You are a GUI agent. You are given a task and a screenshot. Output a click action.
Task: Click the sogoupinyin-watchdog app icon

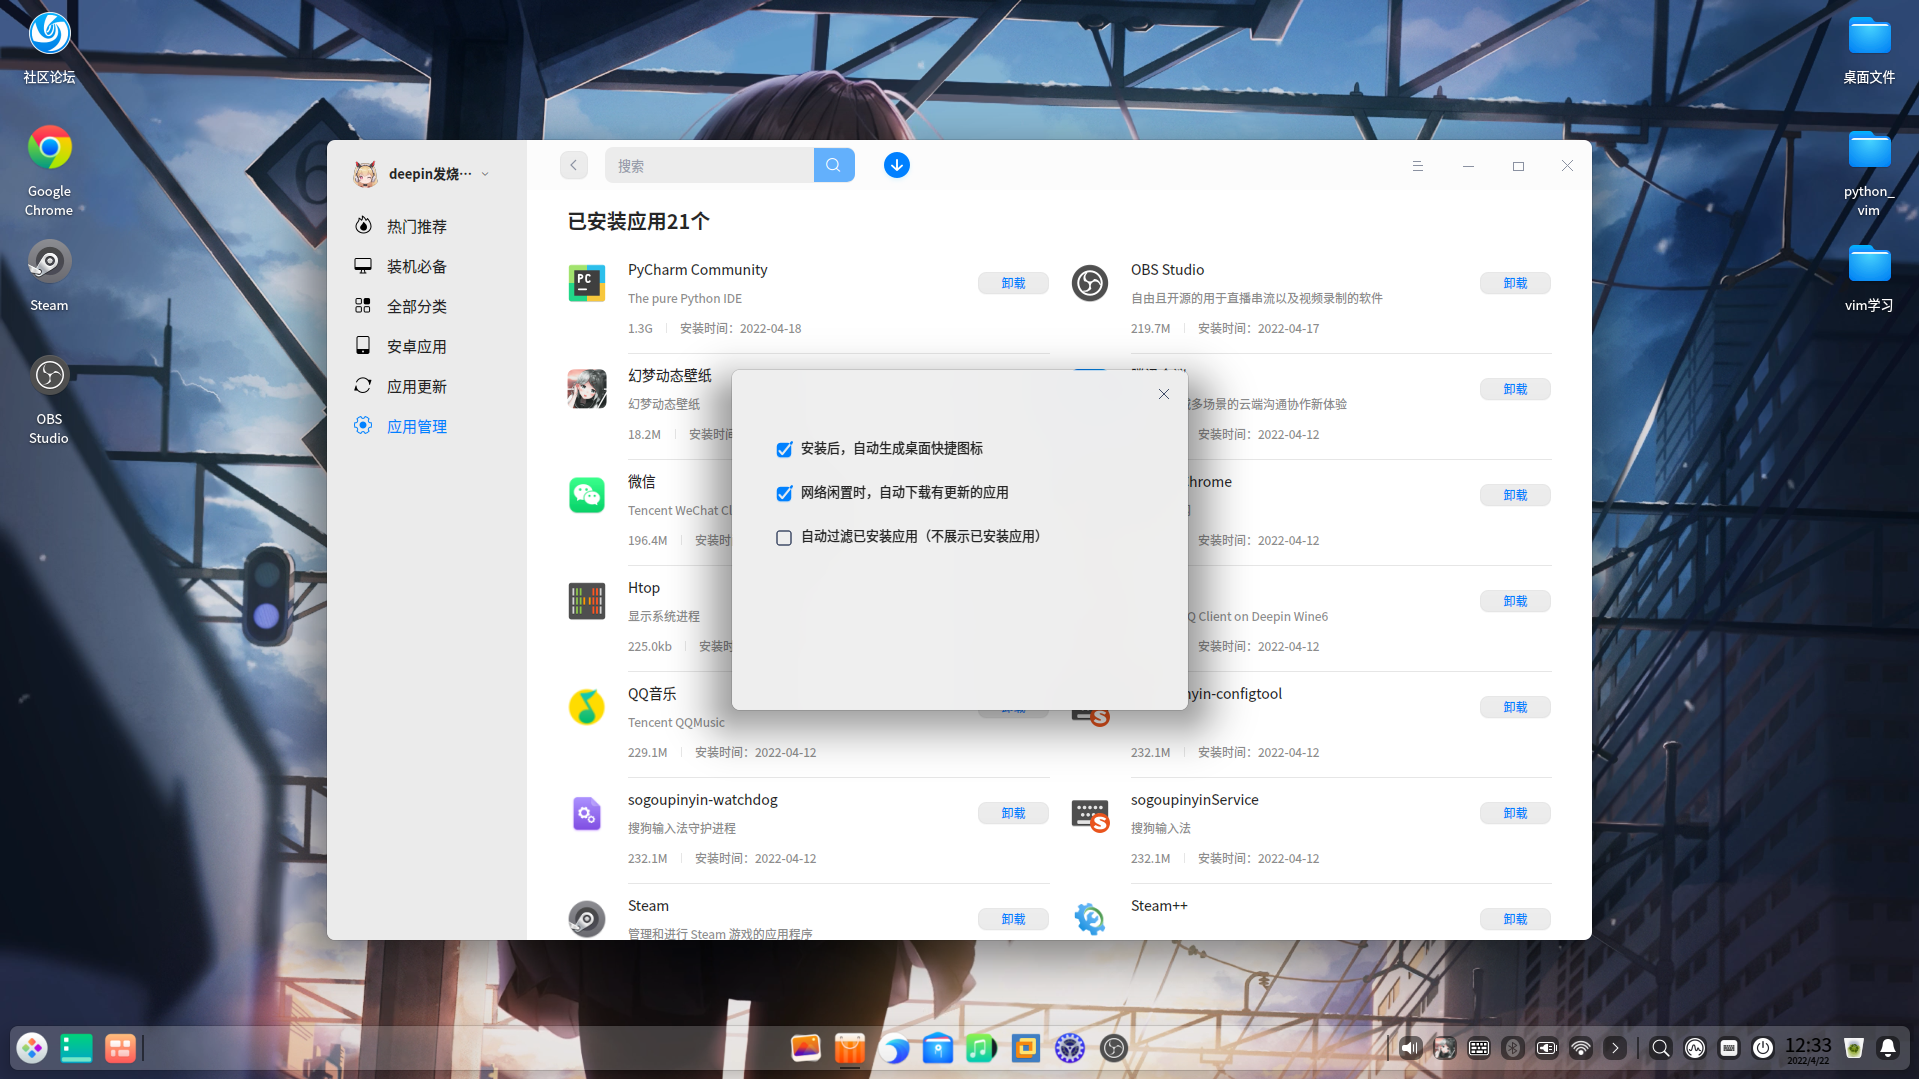pyautogui.click(x=587, y=813)
